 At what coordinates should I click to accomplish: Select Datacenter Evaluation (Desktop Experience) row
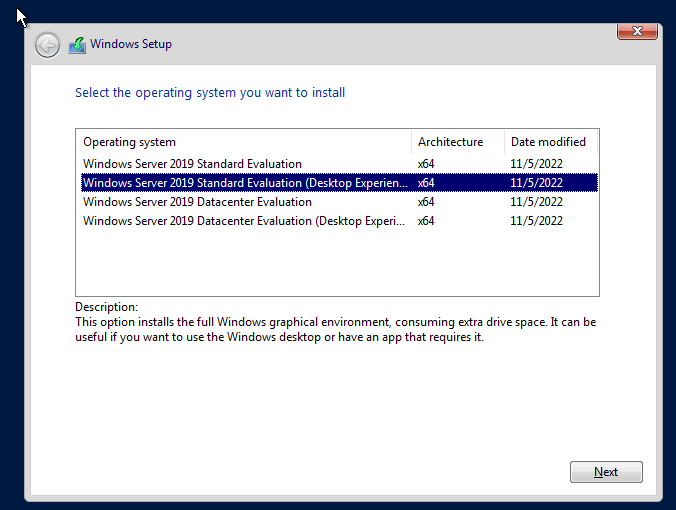(339, 221)
